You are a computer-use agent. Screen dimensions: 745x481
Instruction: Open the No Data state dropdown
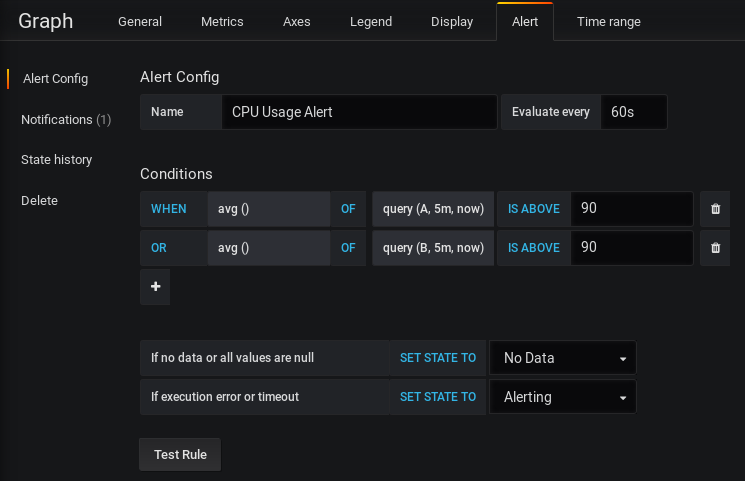[x=563, y=357]
